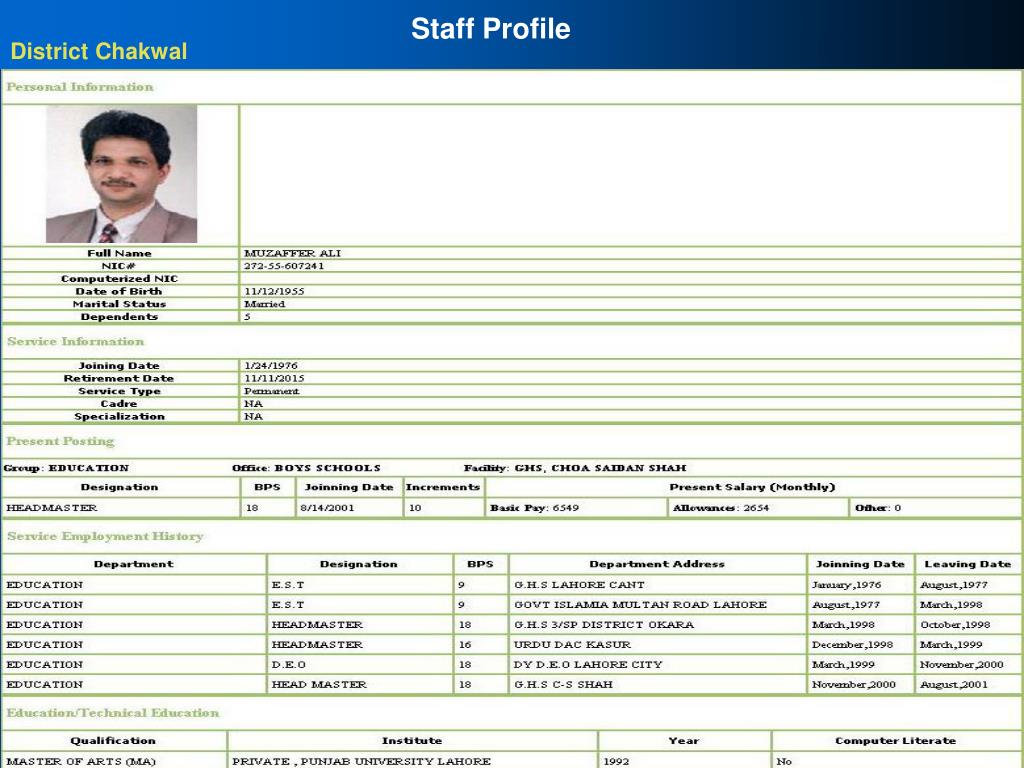Click the staff member's profile photo

click(121, 174)
